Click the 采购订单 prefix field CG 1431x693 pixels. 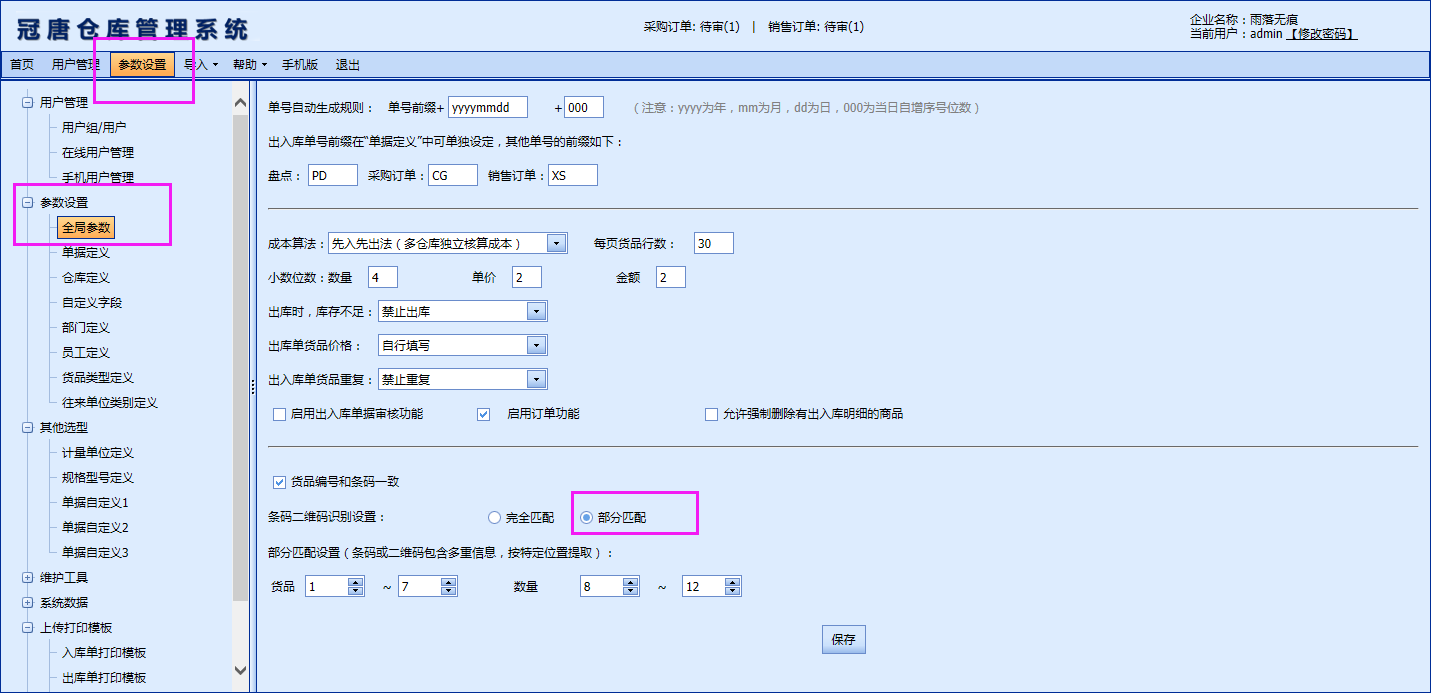click(453, 175)
